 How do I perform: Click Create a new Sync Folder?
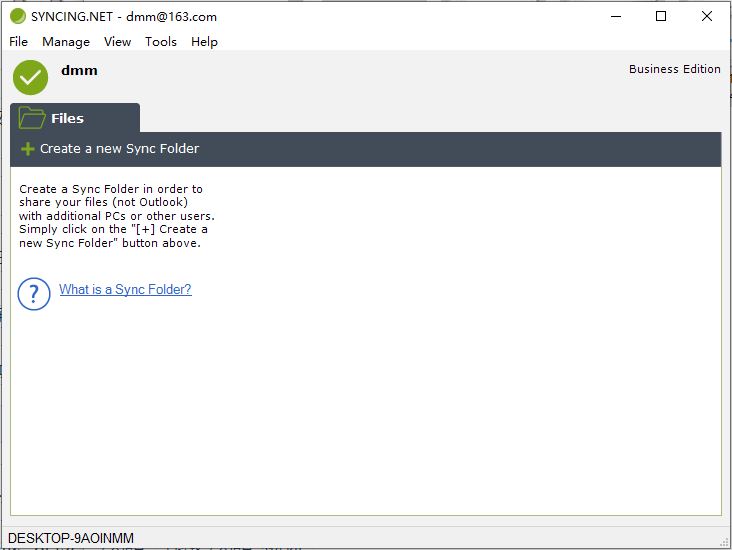click(120, 148)
